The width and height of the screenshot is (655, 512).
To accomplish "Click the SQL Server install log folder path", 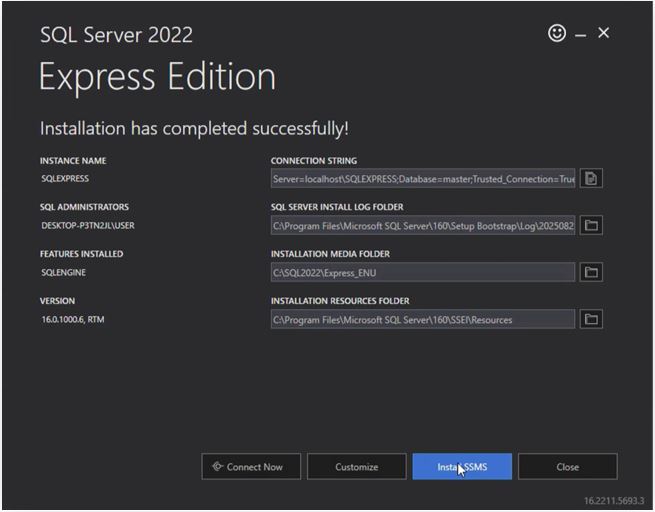I will click(x=422, y=226).
